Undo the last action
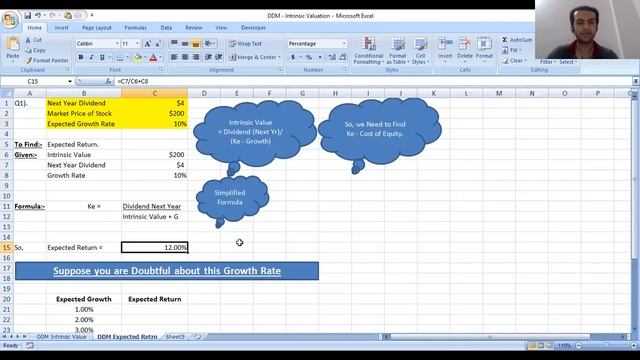This screenshot has width=640, height=360. tap(38, 16)
